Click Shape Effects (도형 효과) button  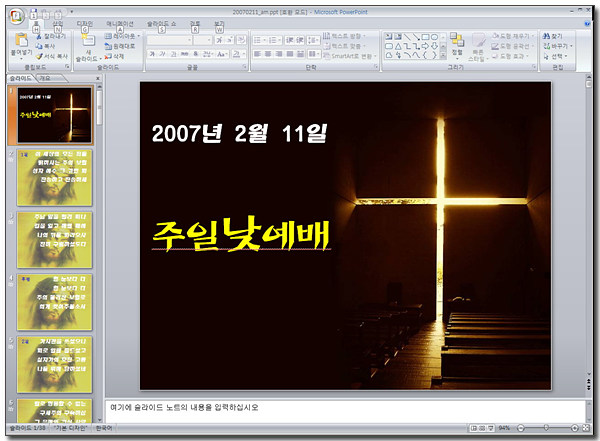click(x=510, y=56)
